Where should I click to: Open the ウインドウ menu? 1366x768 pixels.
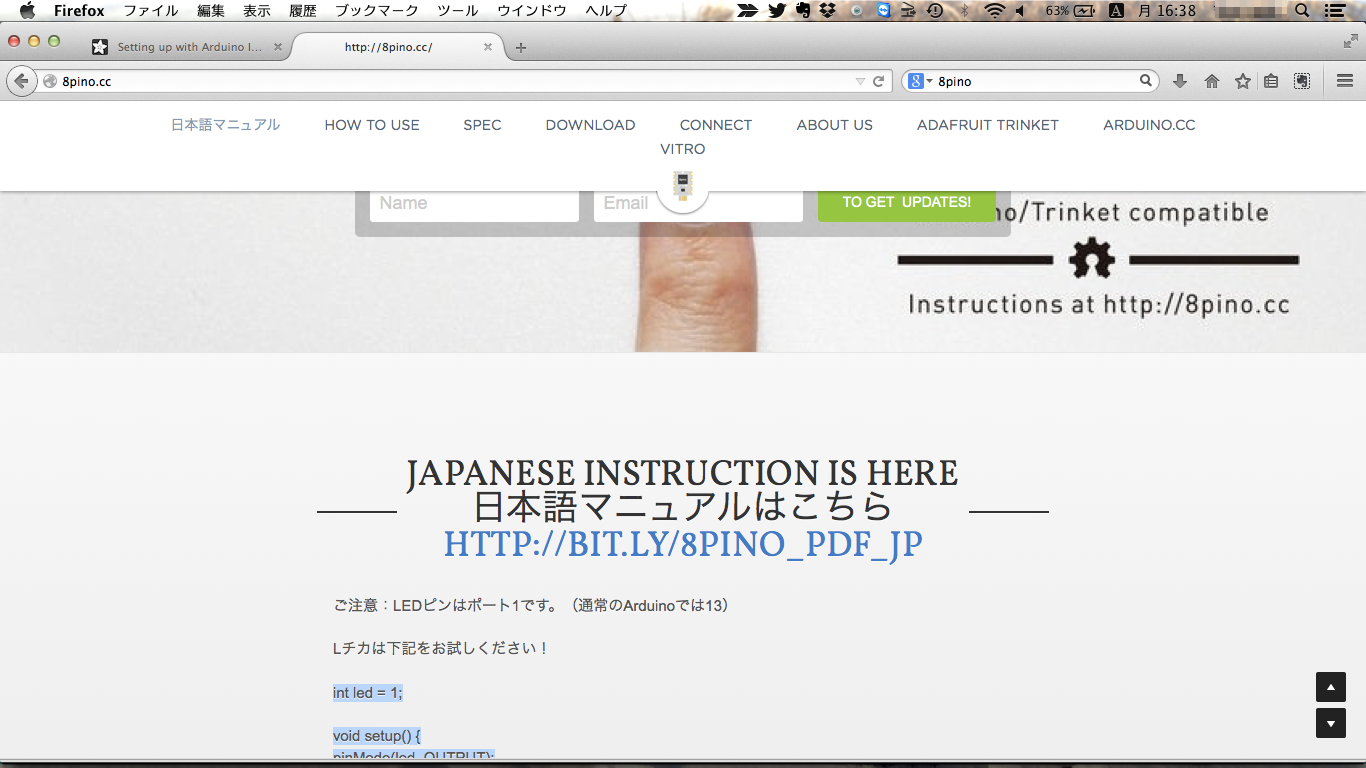[532, 11]
